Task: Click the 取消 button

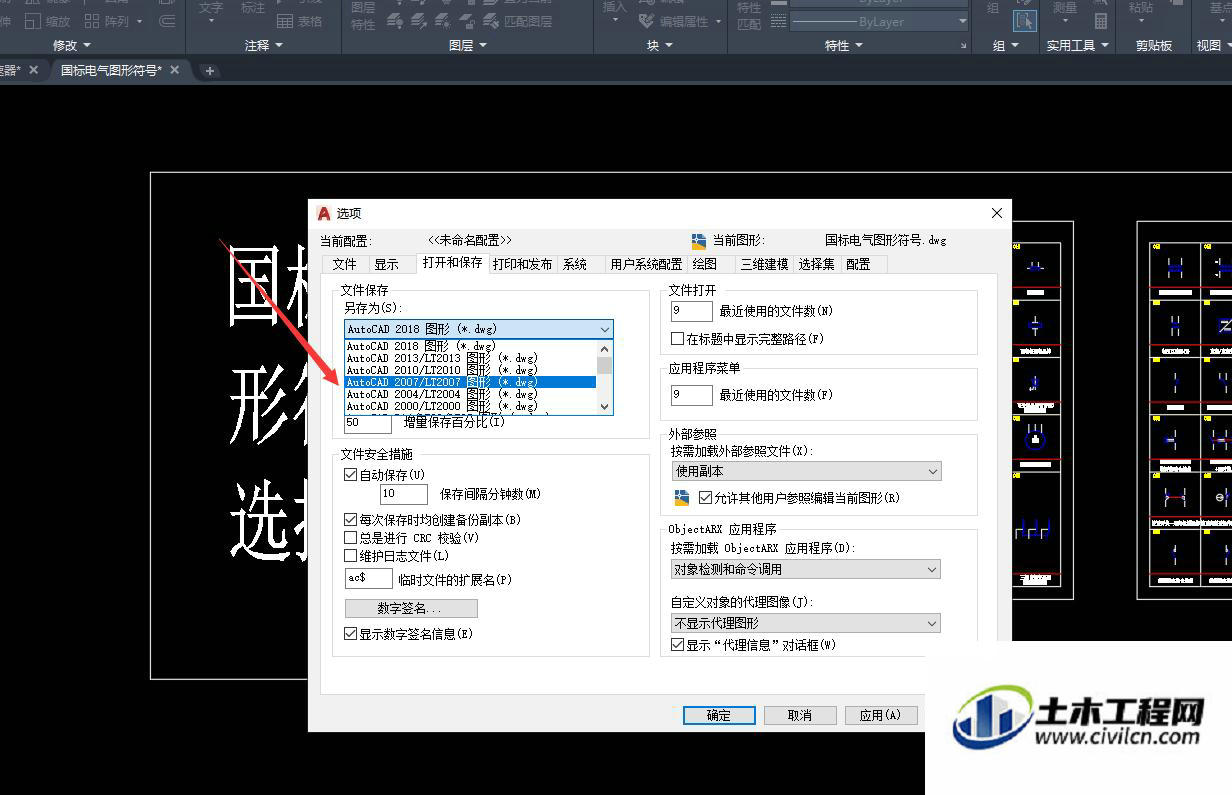Action: click(800, 715)
